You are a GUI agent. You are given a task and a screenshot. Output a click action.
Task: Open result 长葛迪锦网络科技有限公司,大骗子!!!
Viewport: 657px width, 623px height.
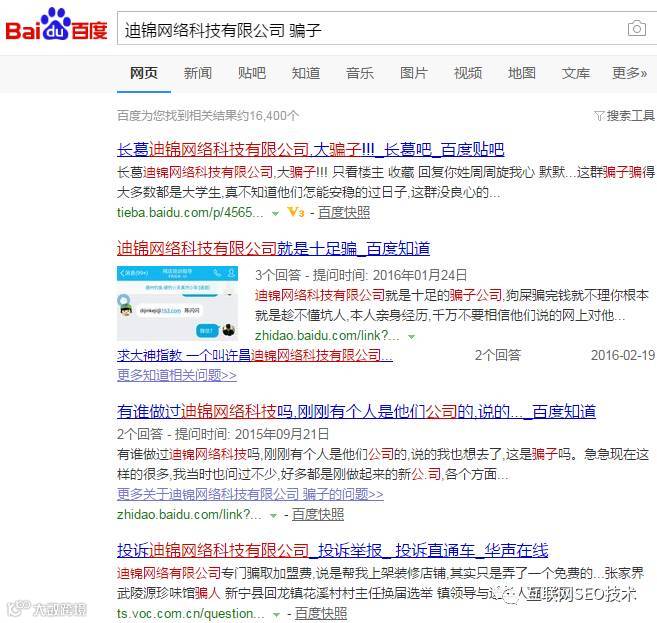click(310, 150)
